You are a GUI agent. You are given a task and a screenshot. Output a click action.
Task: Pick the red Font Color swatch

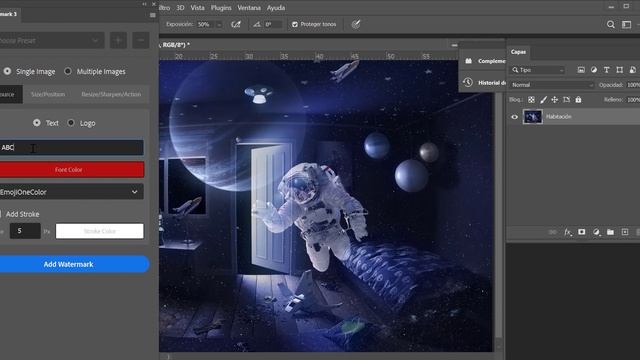point(72,169)
